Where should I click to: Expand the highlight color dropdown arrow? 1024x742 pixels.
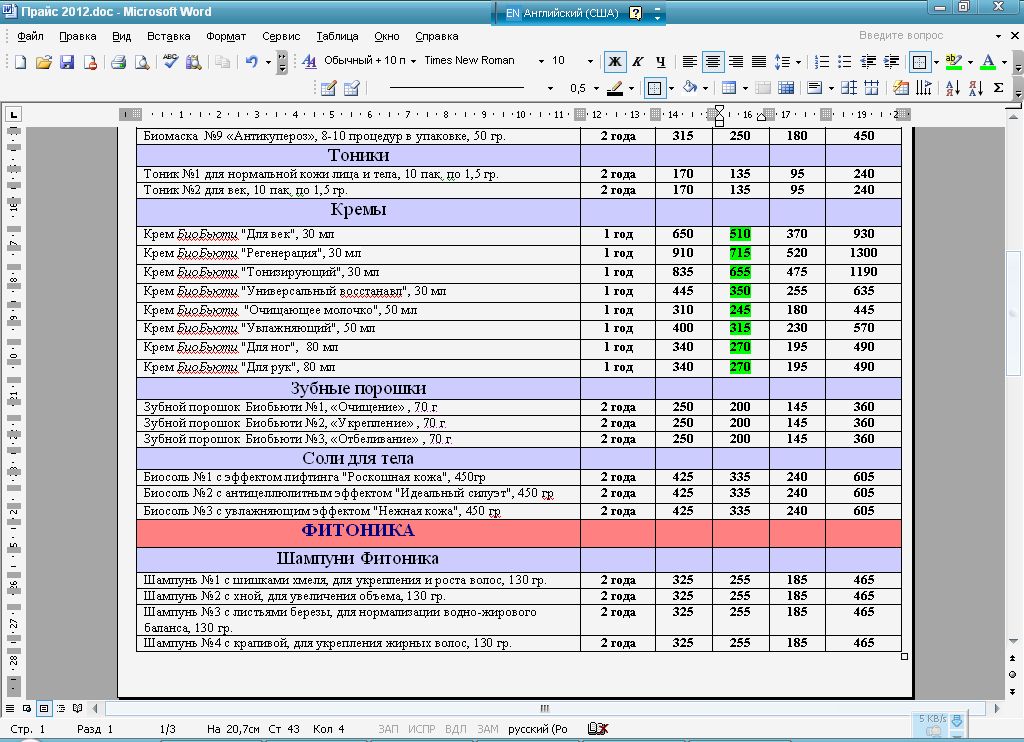[970, 62]
